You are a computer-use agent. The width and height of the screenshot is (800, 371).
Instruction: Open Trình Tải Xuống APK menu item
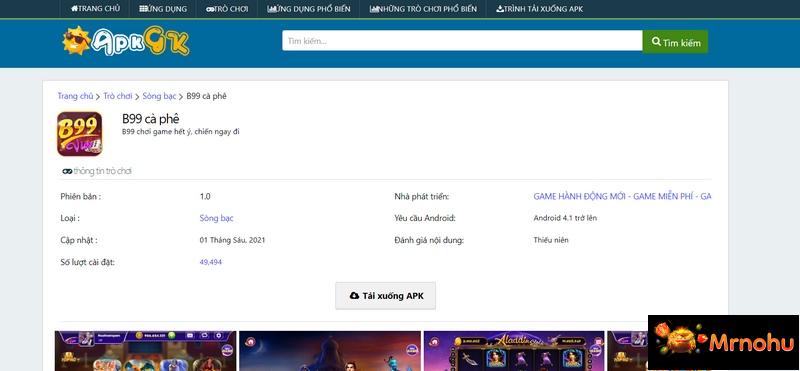coord(539,9)
